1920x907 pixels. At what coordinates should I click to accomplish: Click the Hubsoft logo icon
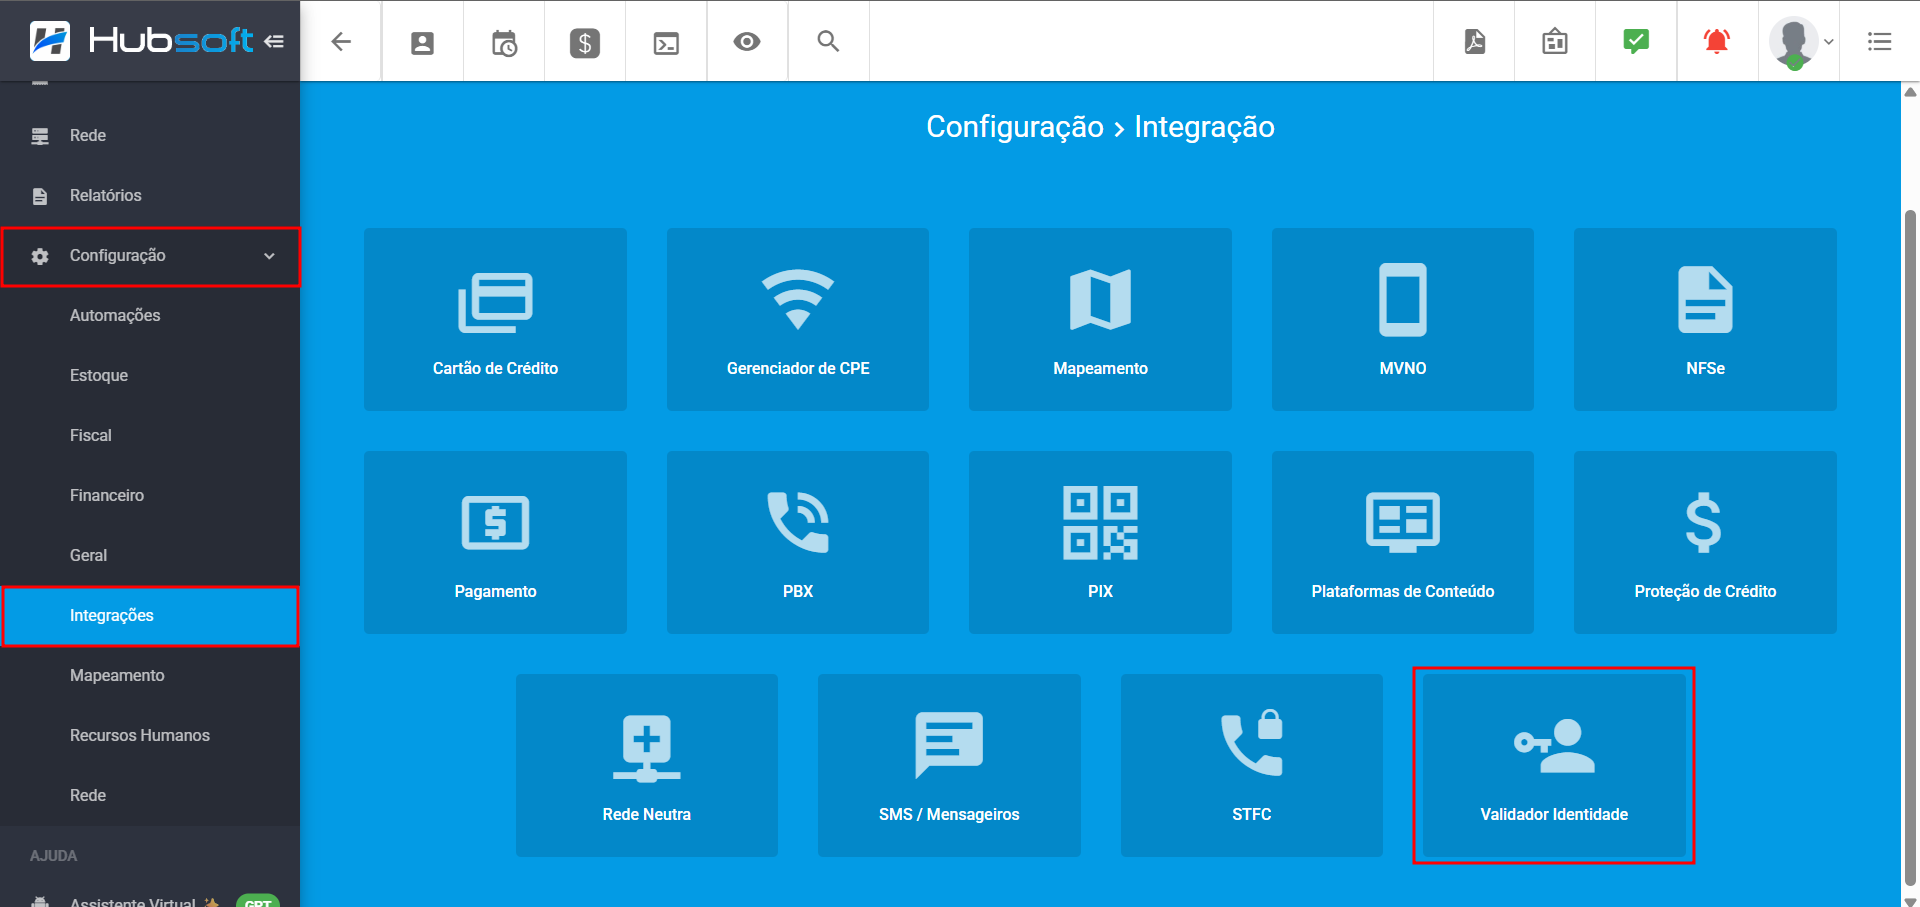click(50, 41)
